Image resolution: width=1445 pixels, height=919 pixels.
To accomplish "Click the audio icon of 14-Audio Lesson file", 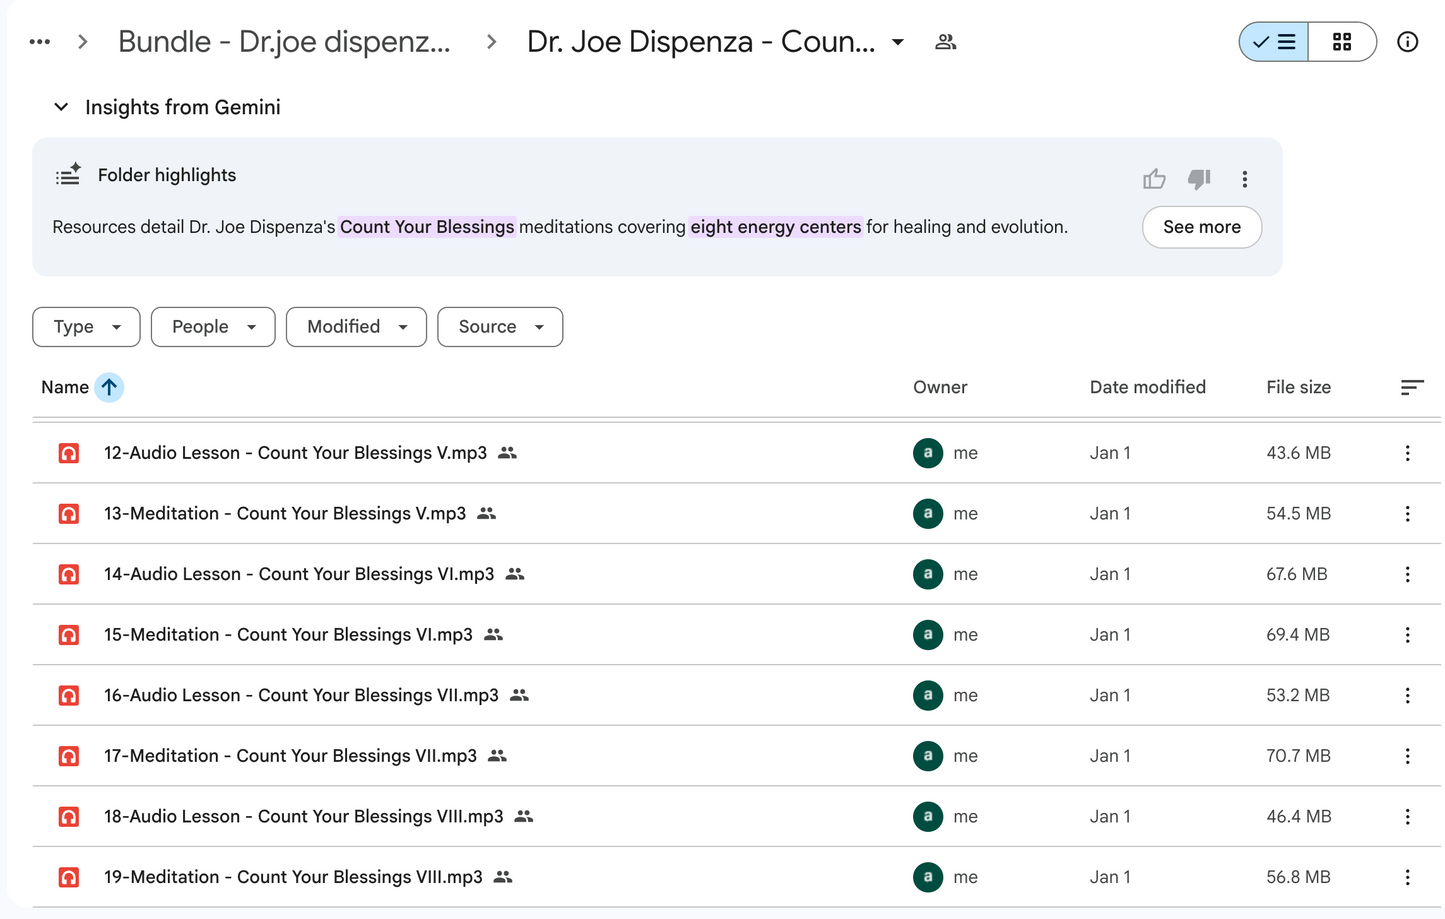I will (x=69, y=574).
